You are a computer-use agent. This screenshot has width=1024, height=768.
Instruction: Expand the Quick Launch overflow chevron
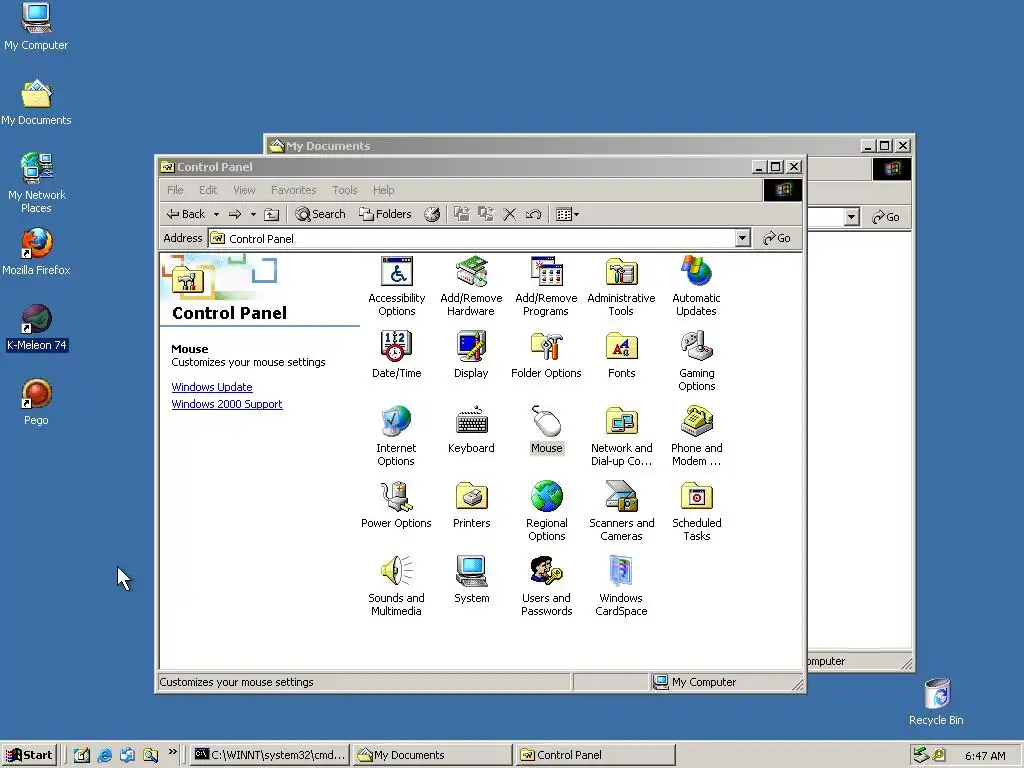tap(172, 752)
